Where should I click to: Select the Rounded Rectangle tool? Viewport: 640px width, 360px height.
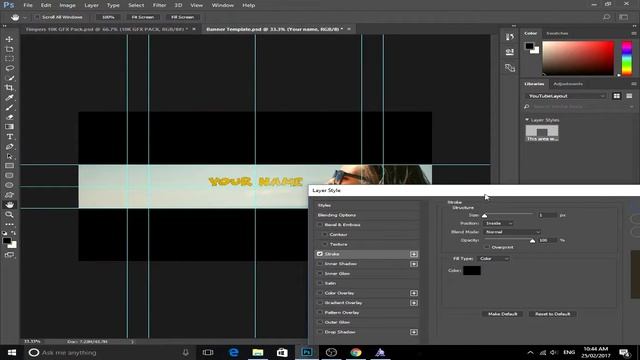9,176
